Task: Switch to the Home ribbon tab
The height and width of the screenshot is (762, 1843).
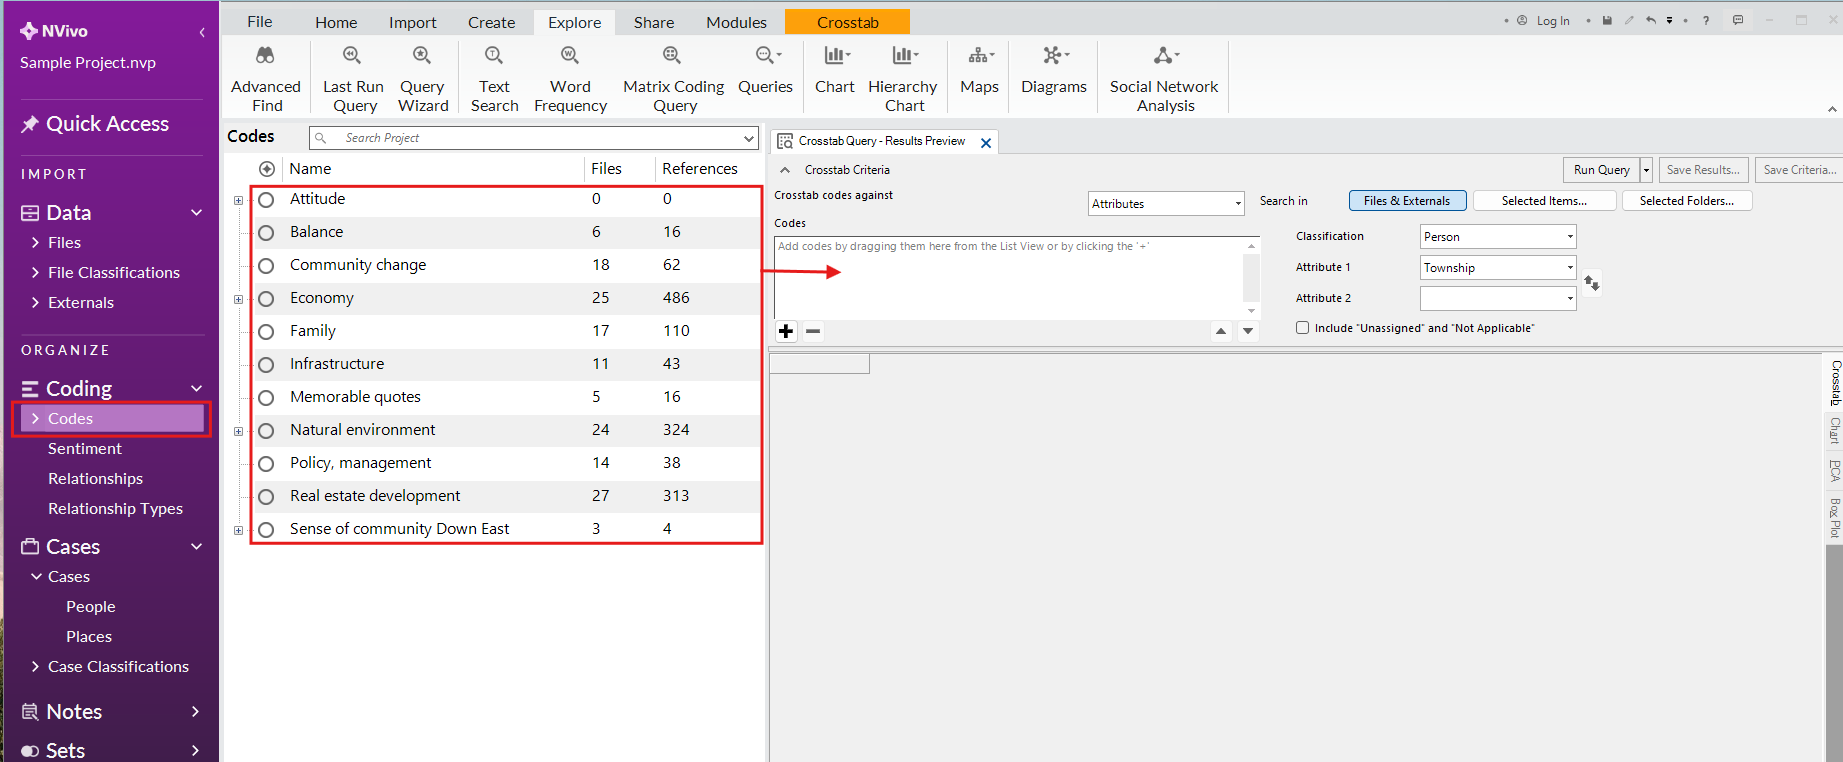Action: pyautogui.click(x=336, y=22)
